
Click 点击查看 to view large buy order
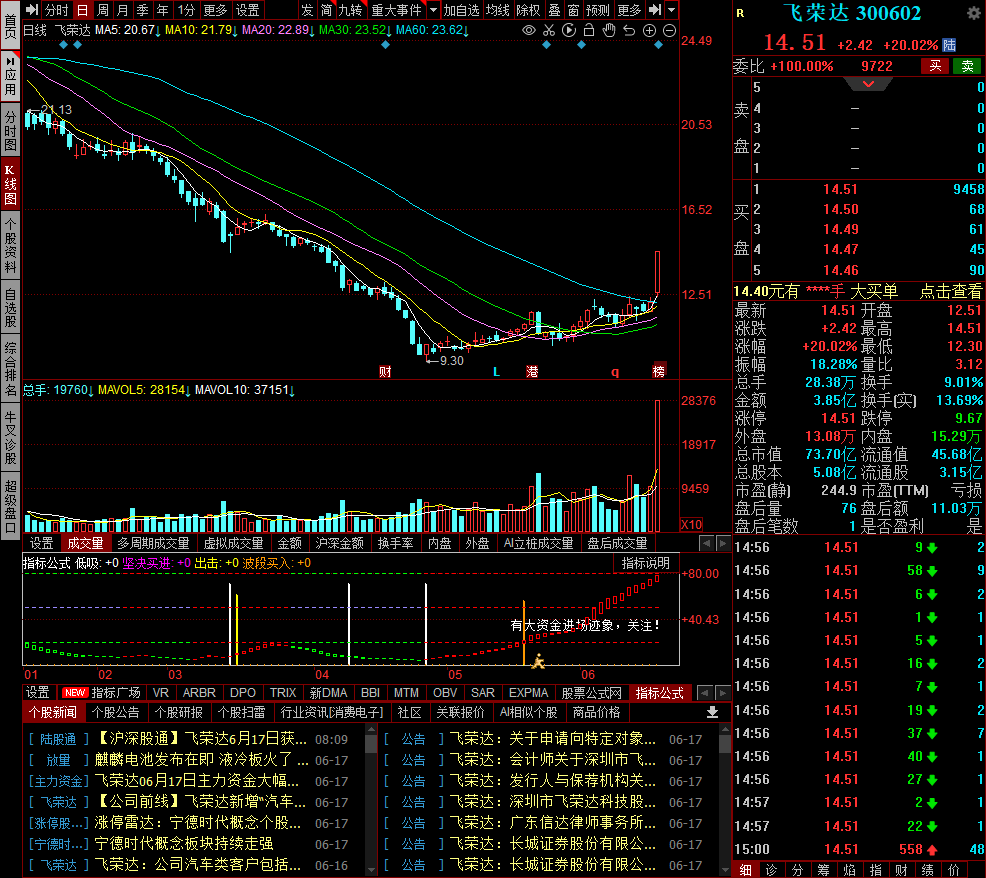coord(950,291)
